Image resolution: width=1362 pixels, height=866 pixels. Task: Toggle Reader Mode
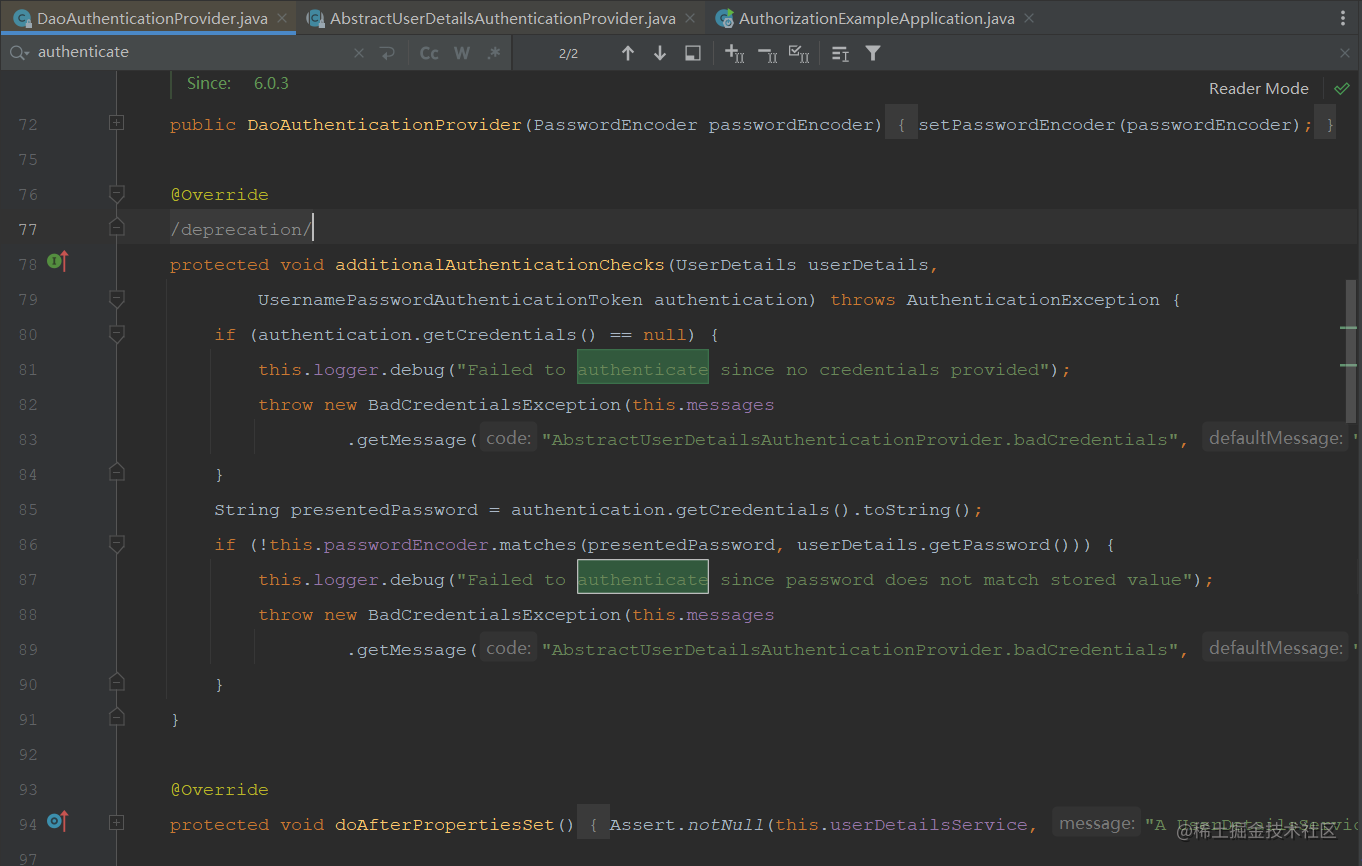point(1258,88)
